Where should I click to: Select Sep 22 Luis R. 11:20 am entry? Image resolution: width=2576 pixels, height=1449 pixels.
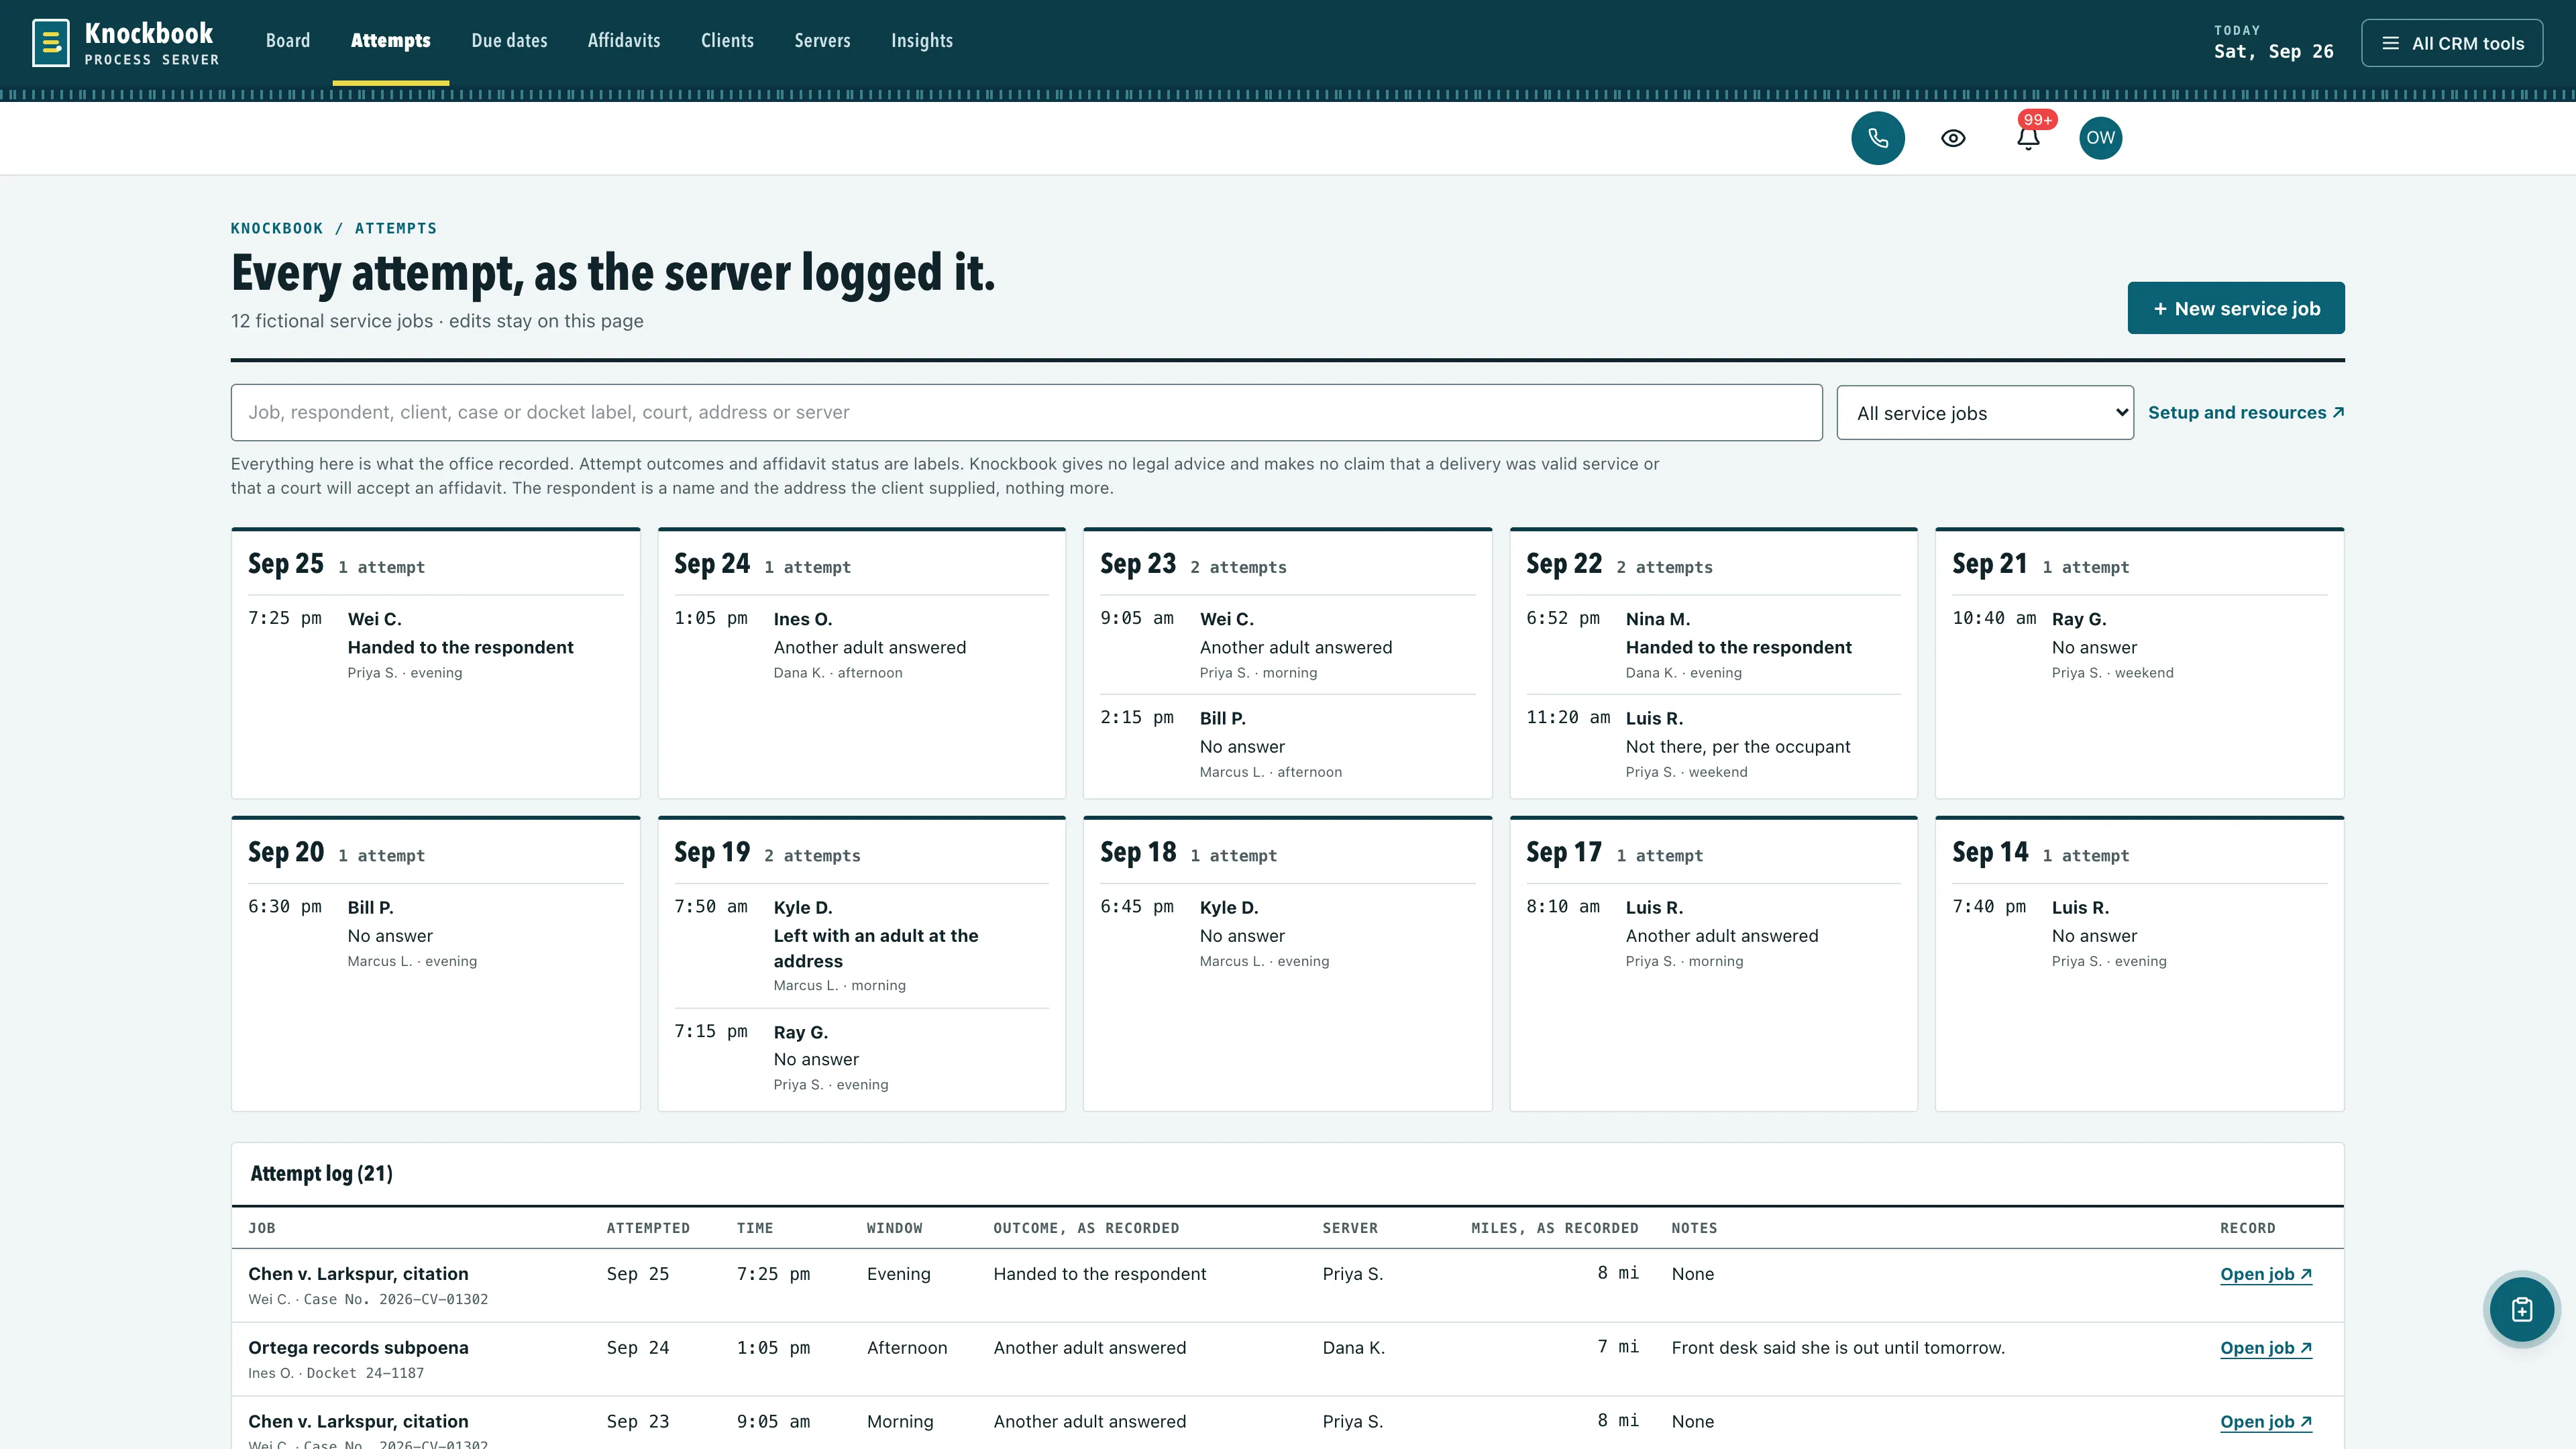click(x=1713, y=744)
